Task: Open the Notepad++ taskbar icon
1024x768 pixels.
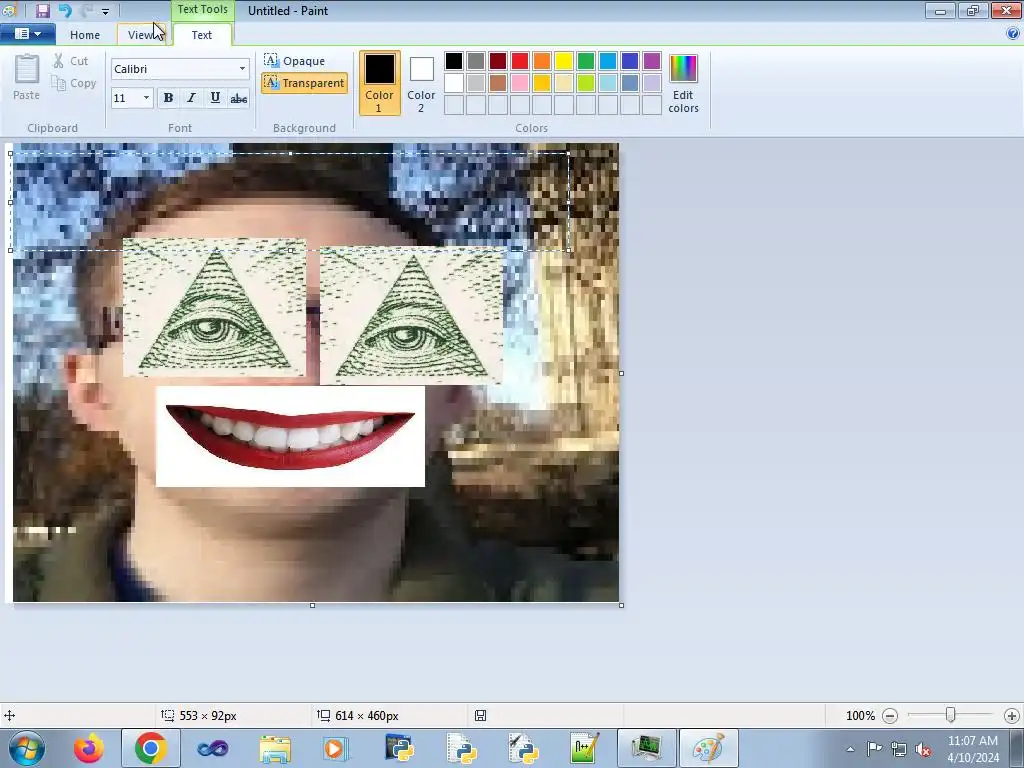Action: pos(583,748)
